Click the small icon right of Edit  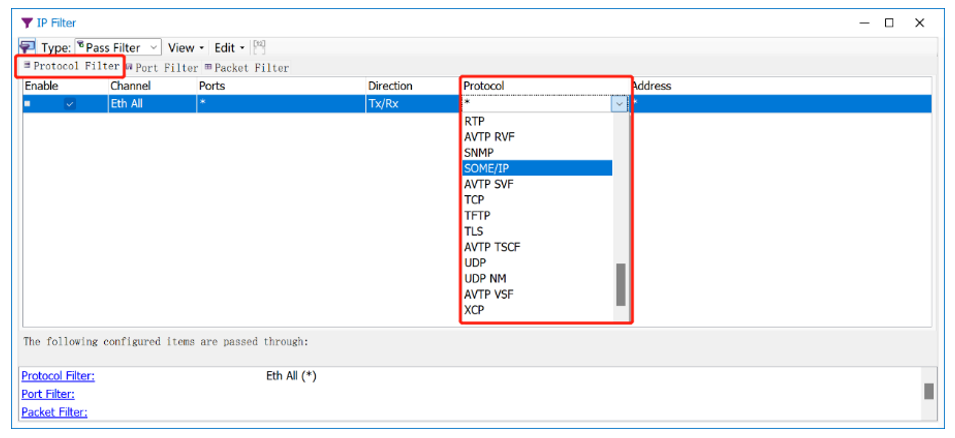coord(259,46)
